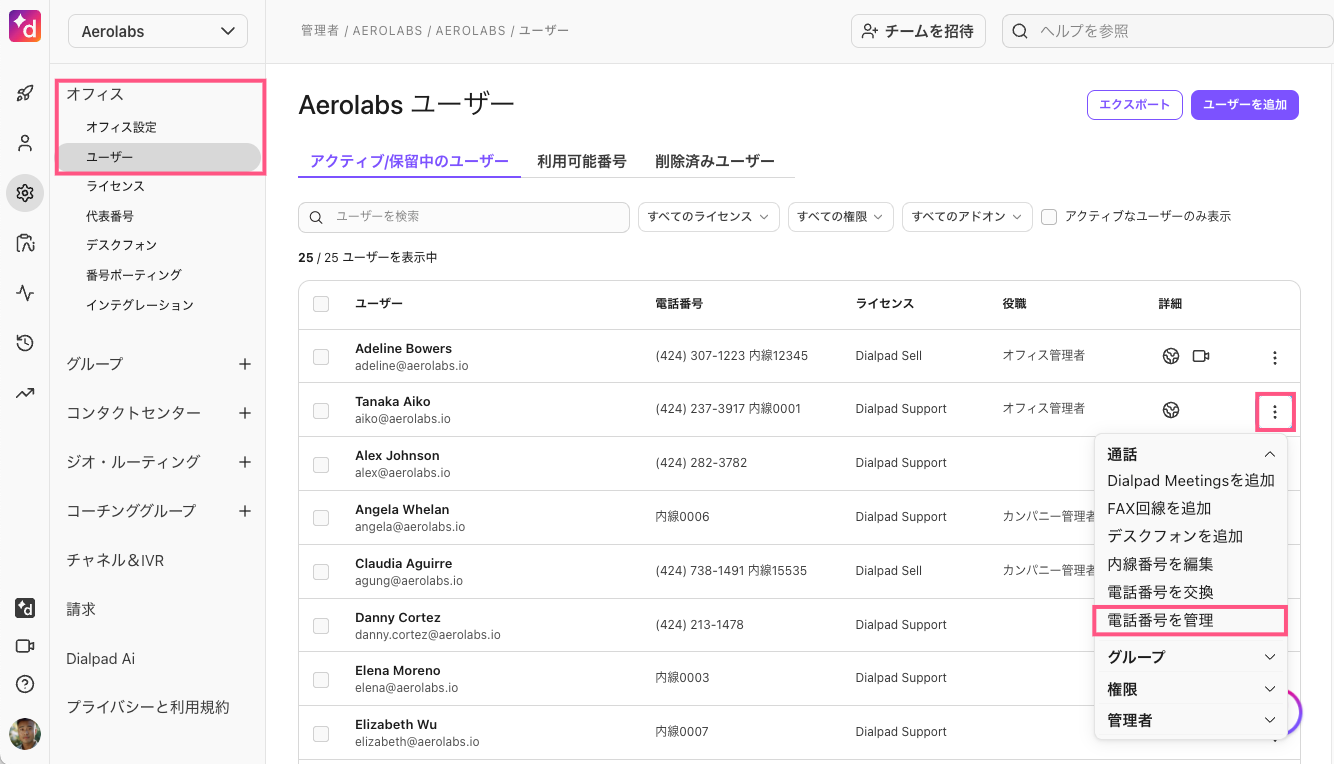Image resolution: width=1334 pixels, height=764 pixels.
Task: Click the エクスポート button
Action: coord(1135,105)
